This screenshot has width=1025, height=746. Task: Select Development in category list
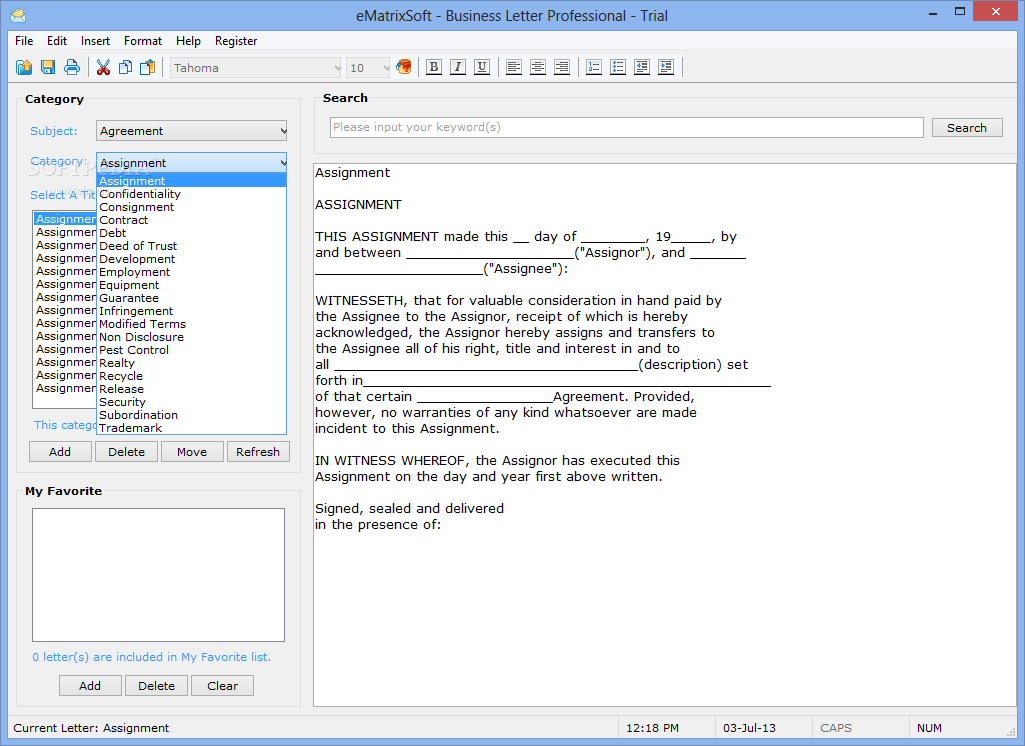(x=192, y=259)
